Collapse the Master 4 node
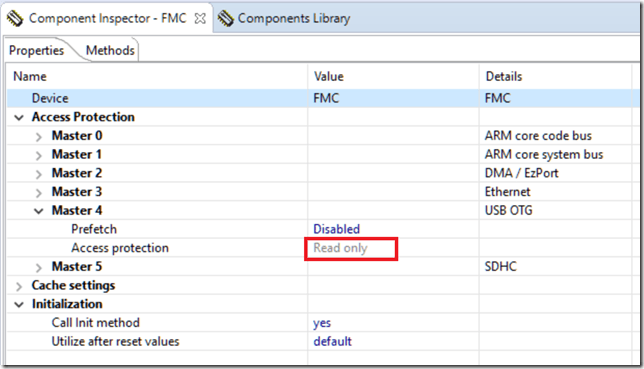 pos(38,211)
